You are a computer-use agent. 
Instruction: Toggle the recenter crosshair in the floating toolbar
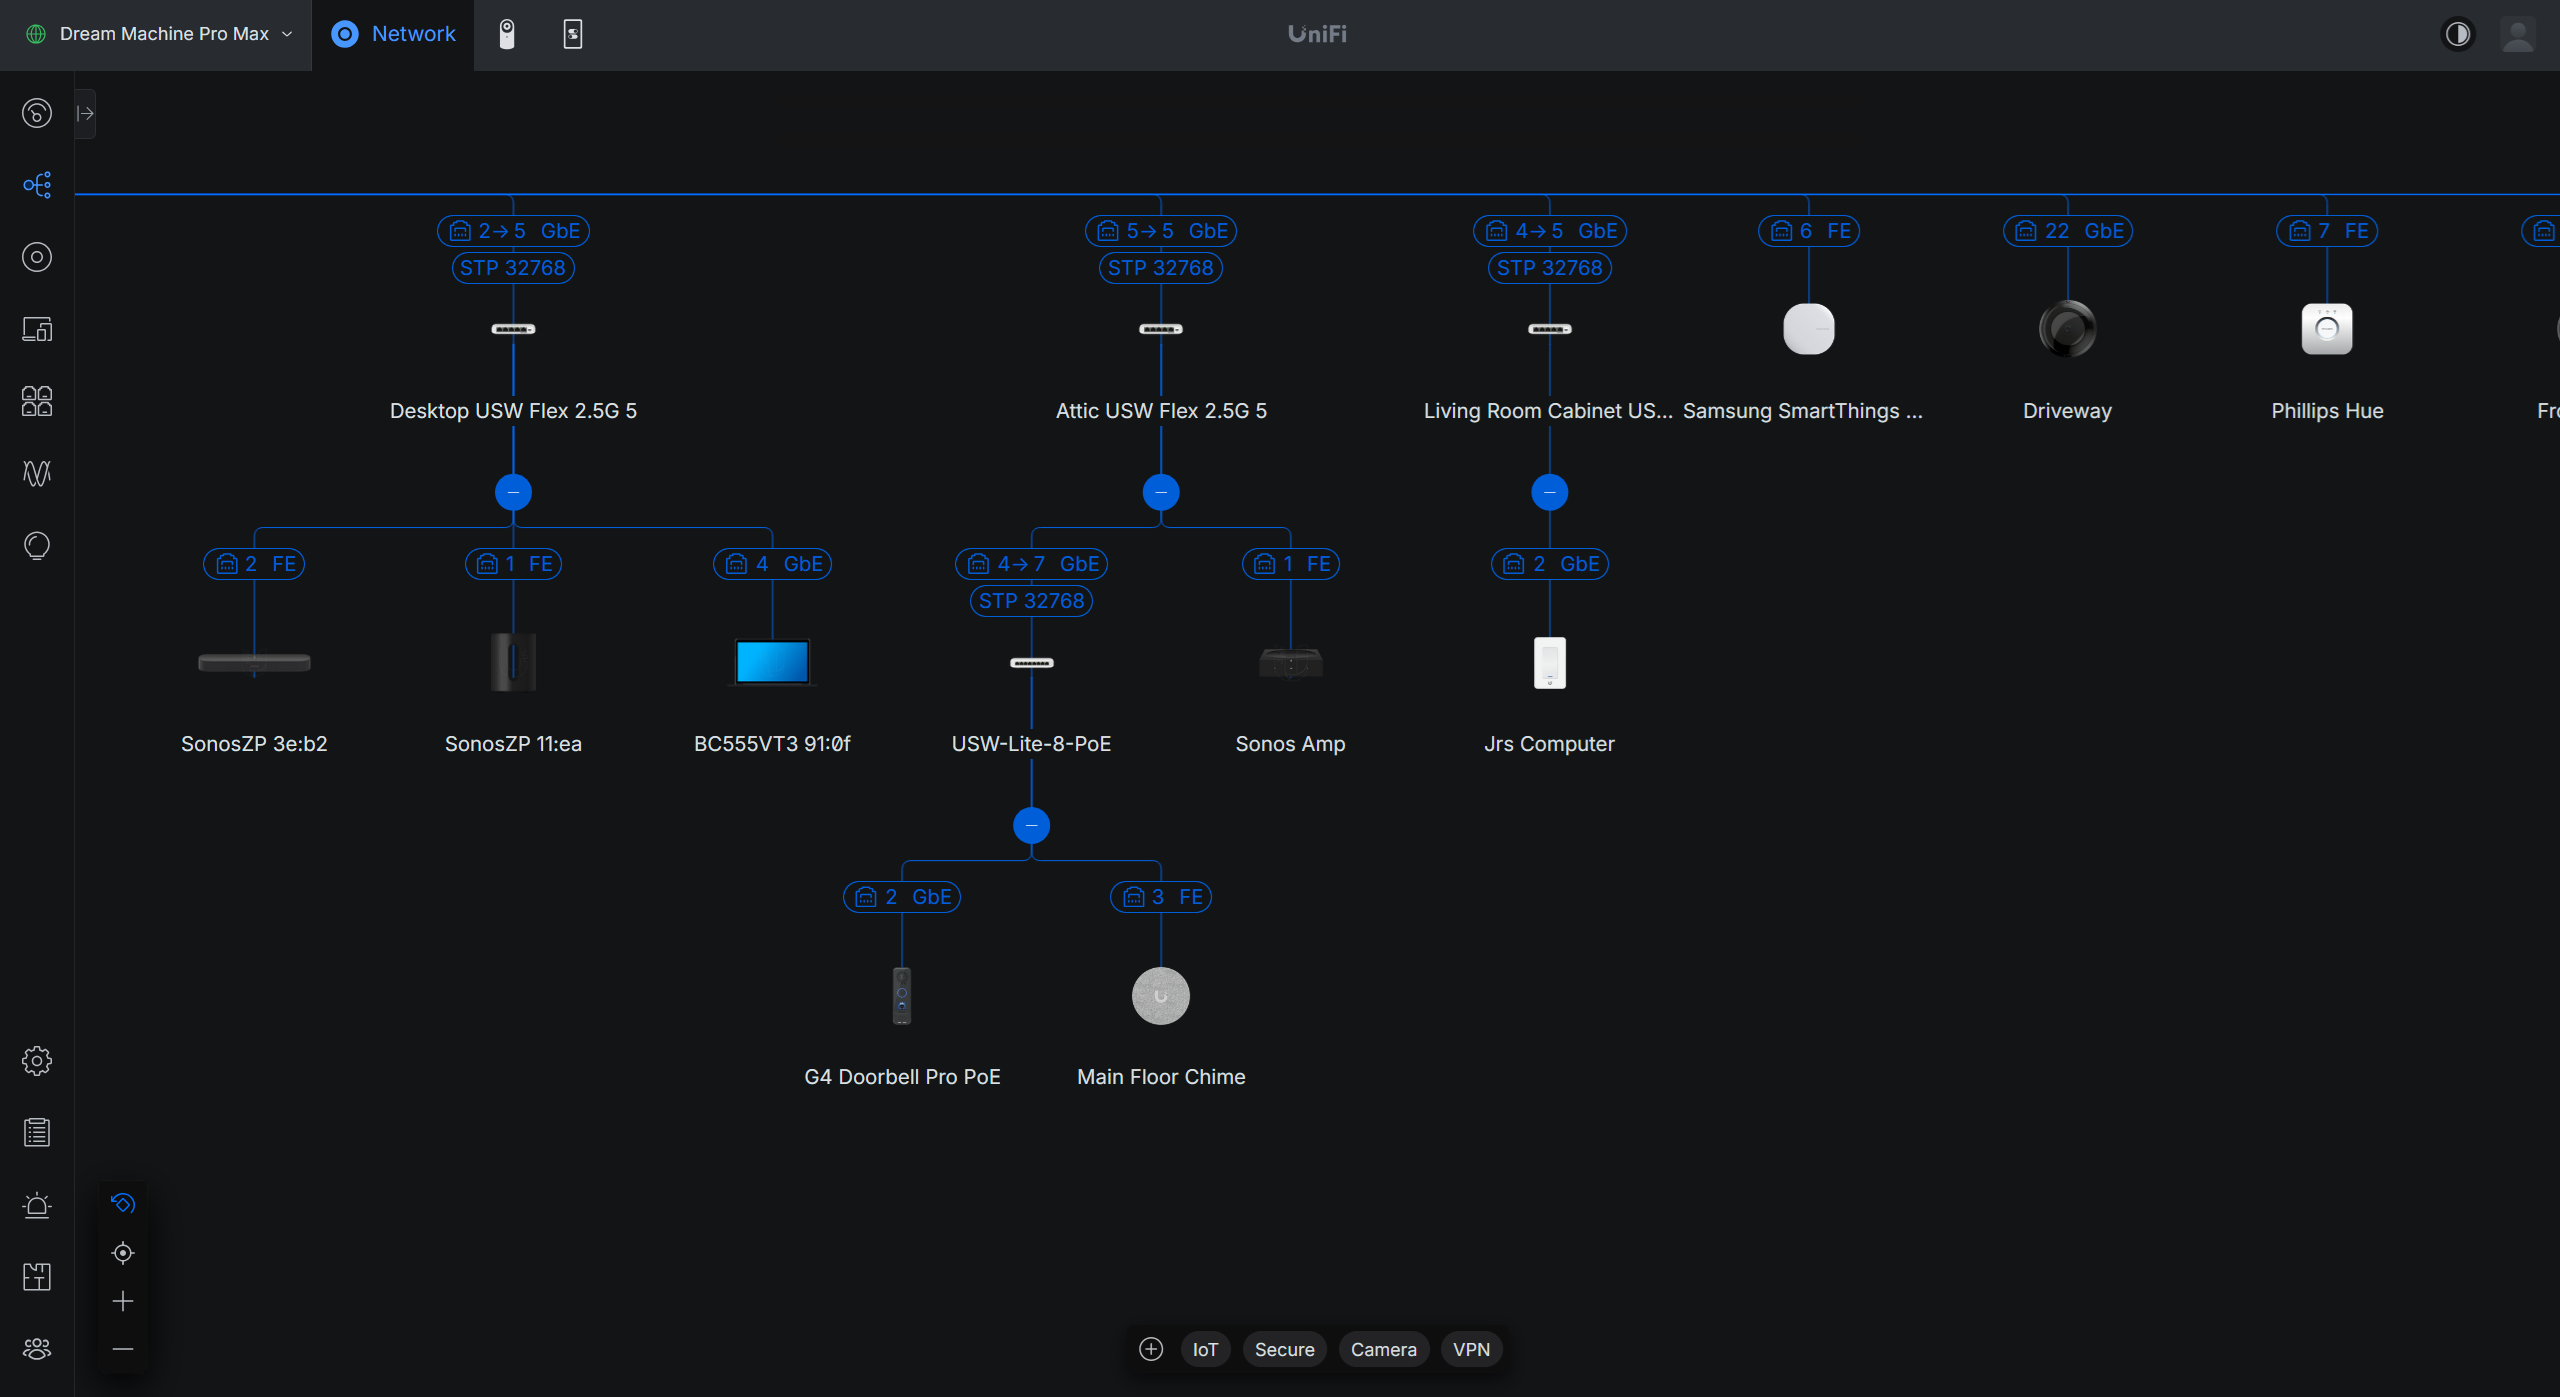click(123, 1252)
